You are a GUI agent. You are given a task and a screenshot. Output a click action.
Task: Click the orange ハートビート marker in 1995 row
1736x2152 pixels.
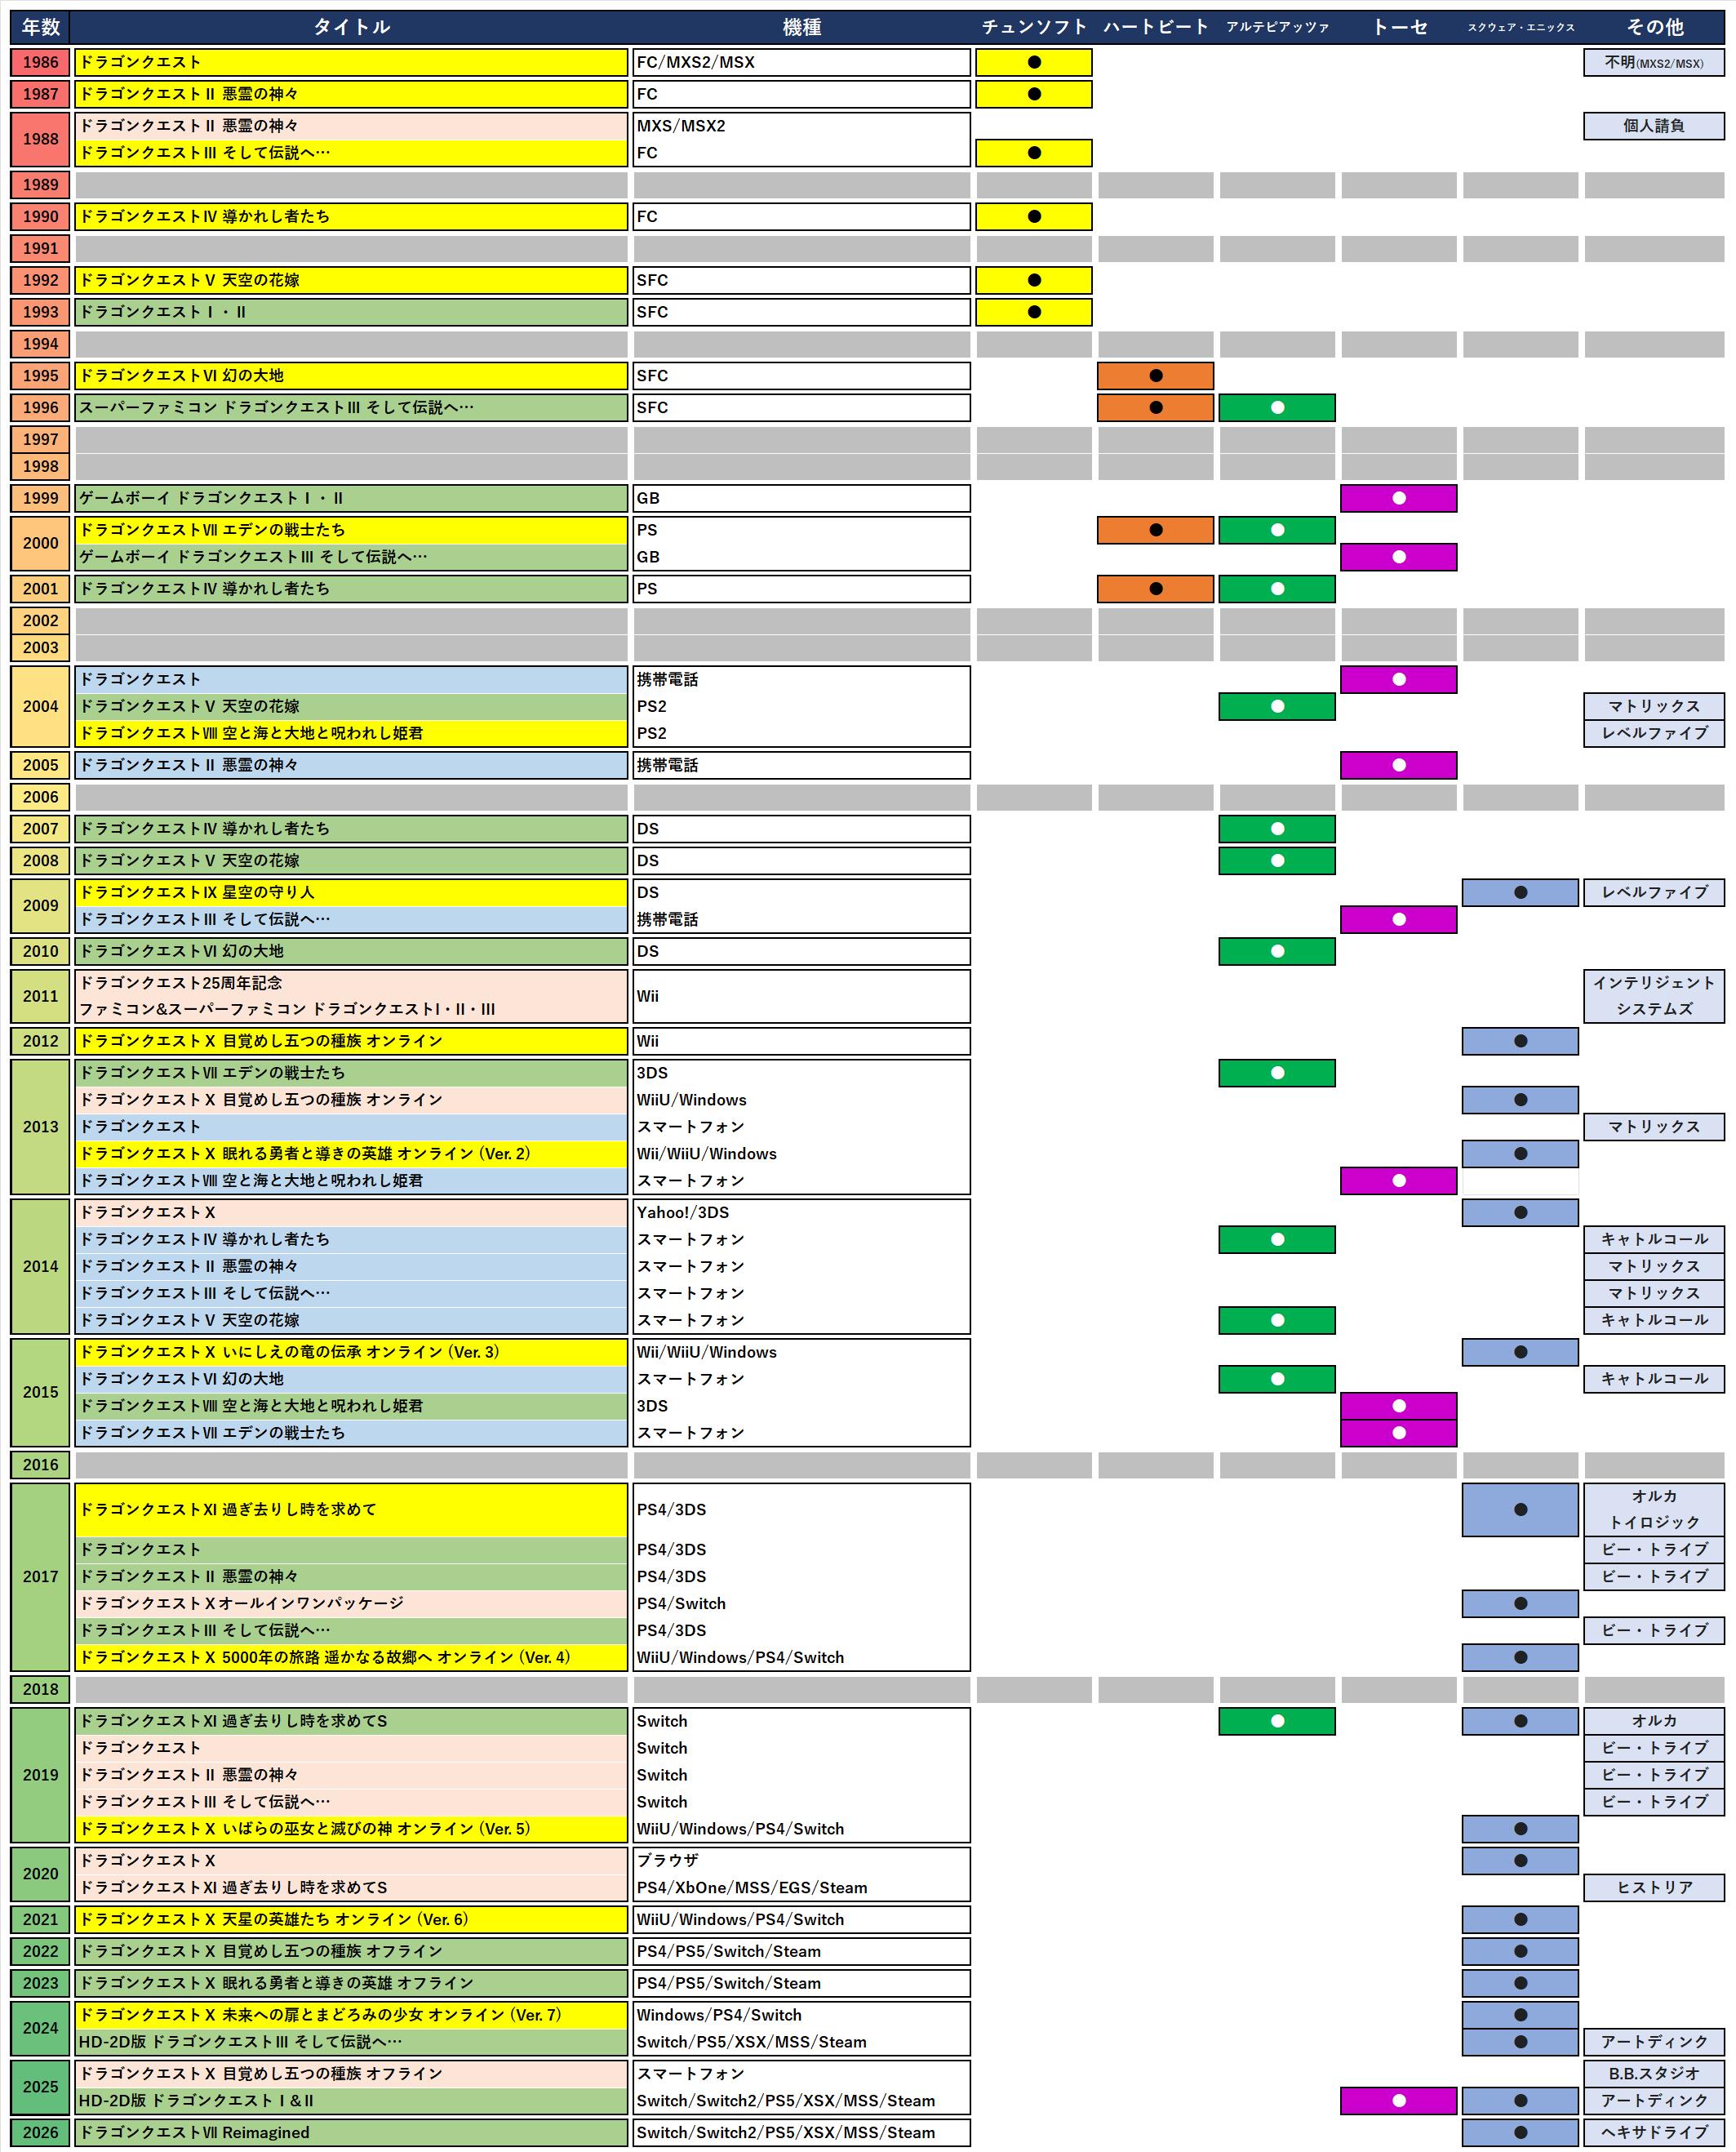[x=1155, y=376]
